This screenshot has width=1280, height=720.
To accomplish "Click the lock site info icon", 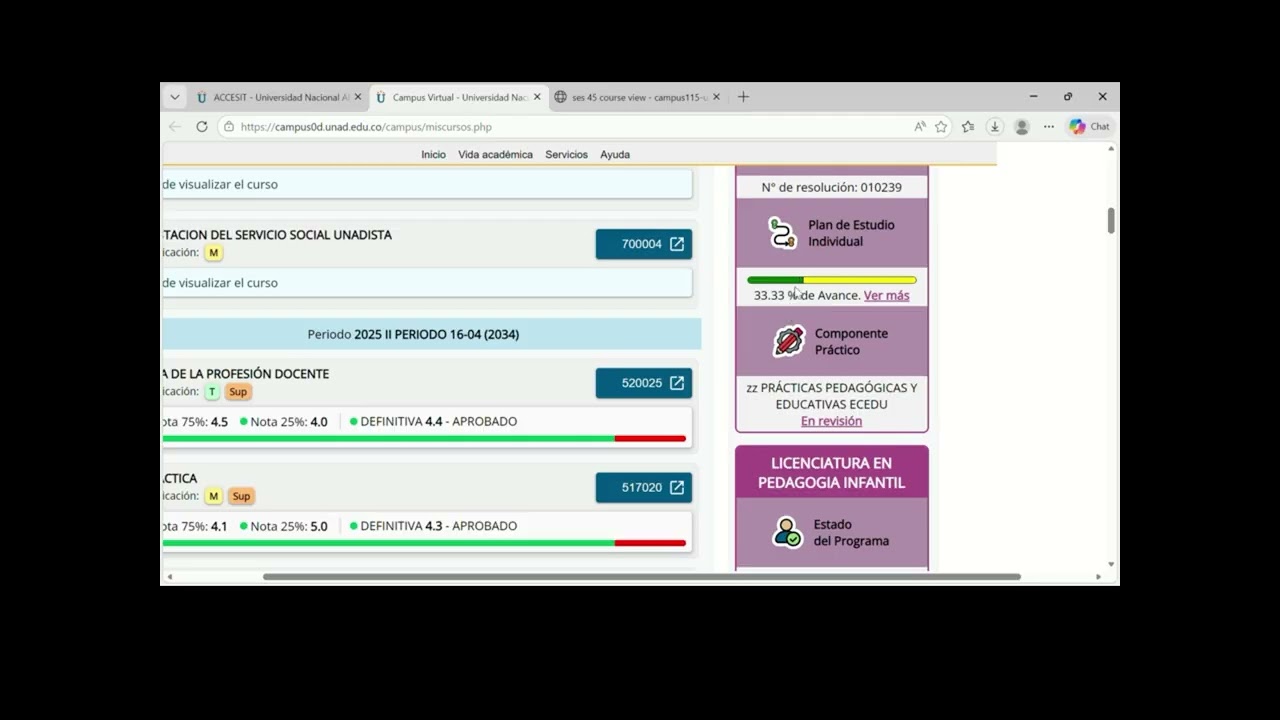I will click(229, 127).
